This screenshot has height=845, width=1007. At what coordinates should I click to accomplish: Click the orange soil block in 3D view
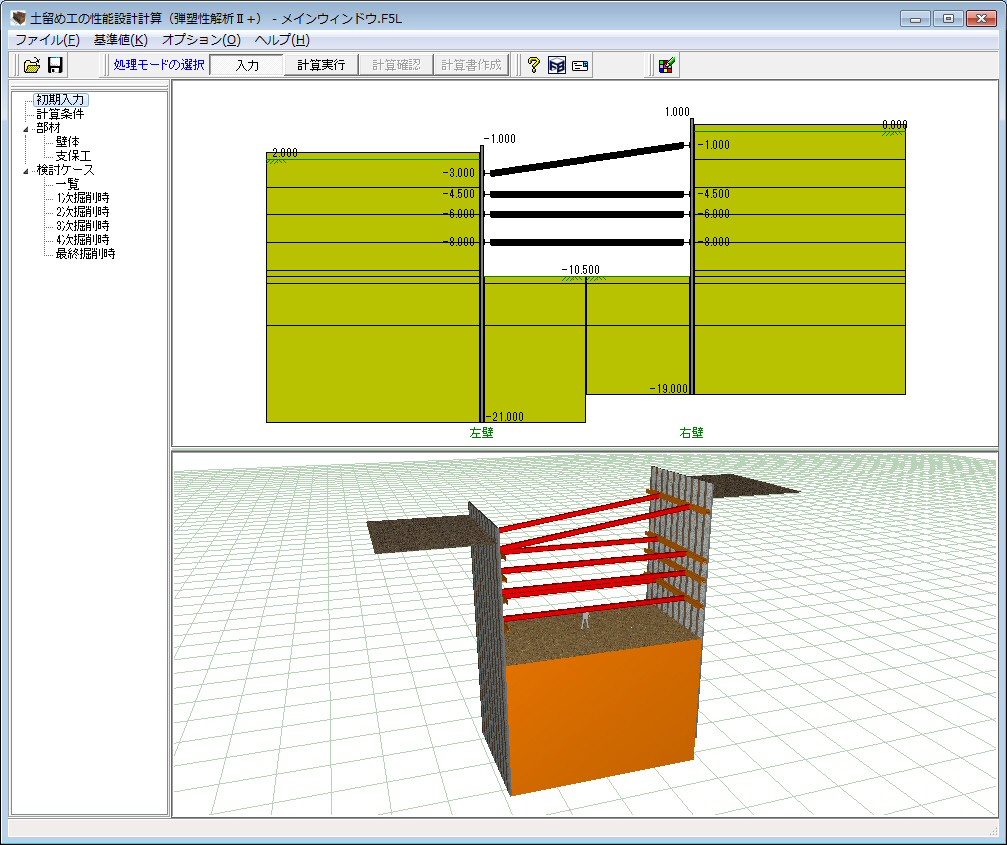(600, 715)
